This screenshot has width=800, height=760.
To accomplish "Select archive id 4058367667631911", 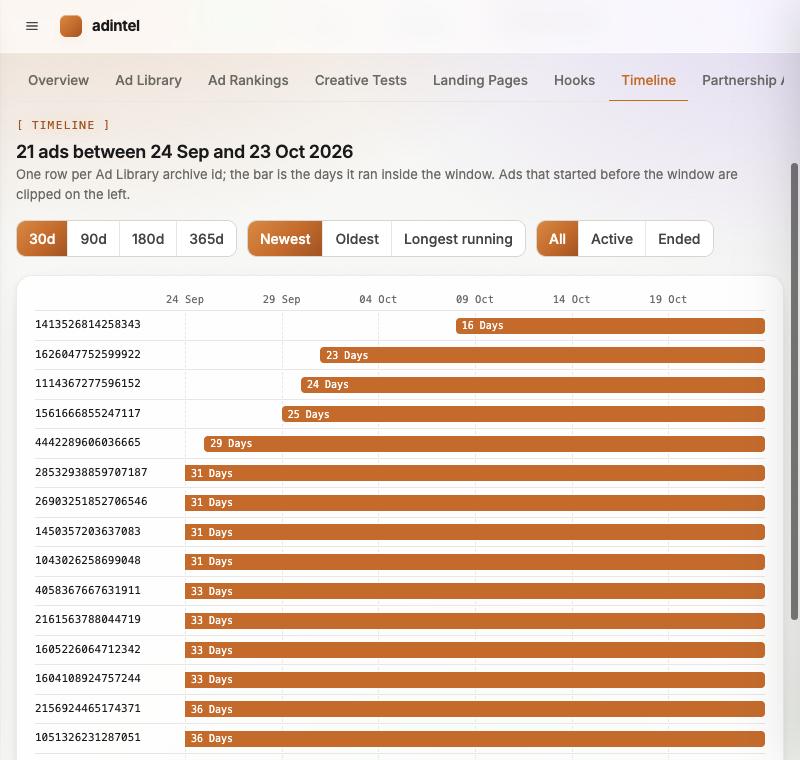I will pyautogui.click(x=88, y=590).
